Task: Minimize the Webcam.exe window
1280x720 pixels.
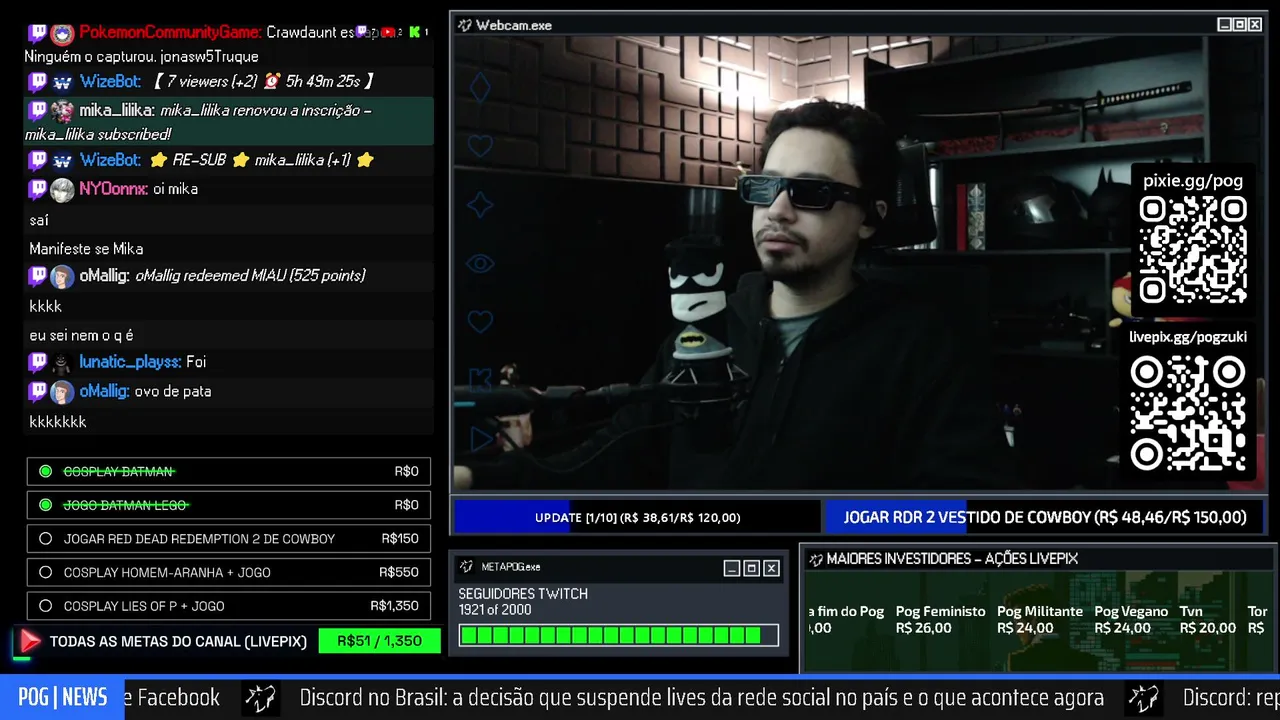Action: 1224,25
